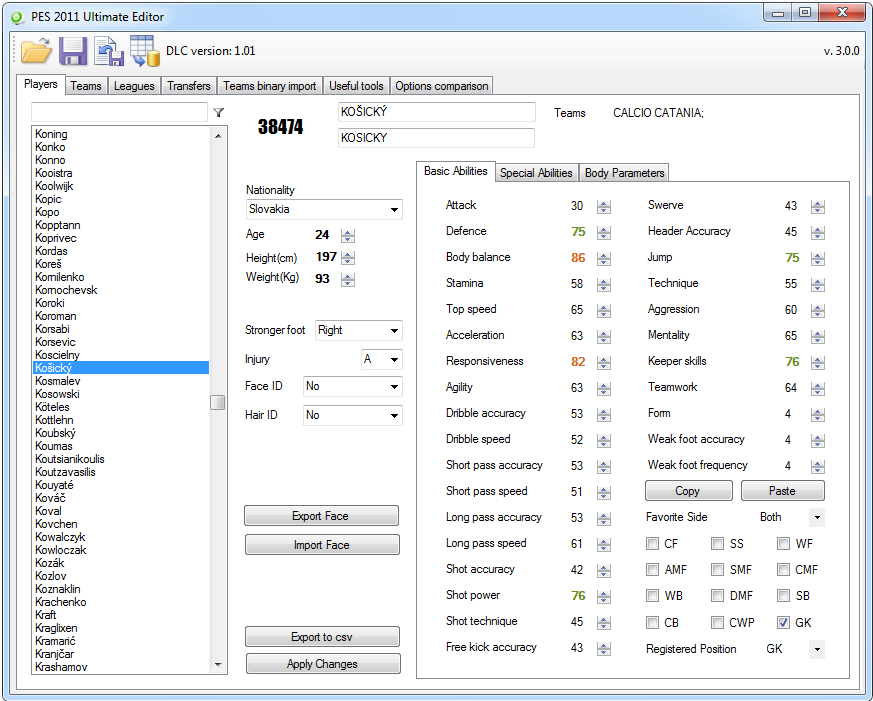Enable the CF position checkbox

tap(652, 543)
